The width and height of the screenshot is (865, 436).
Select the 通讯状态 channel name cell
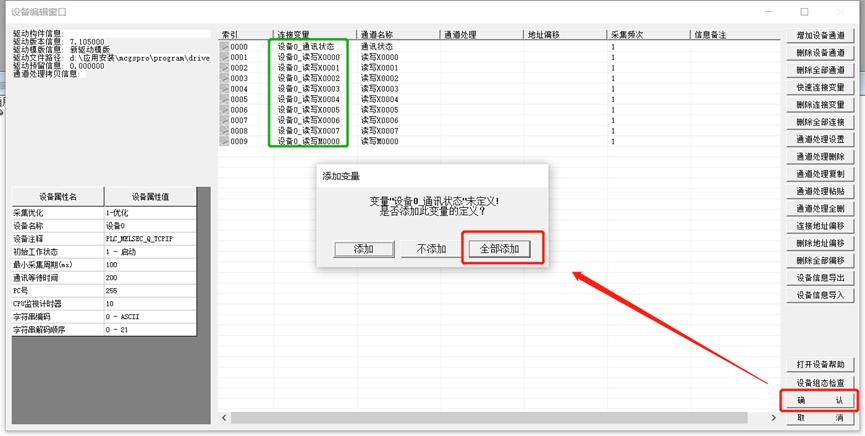click(377, 47)
